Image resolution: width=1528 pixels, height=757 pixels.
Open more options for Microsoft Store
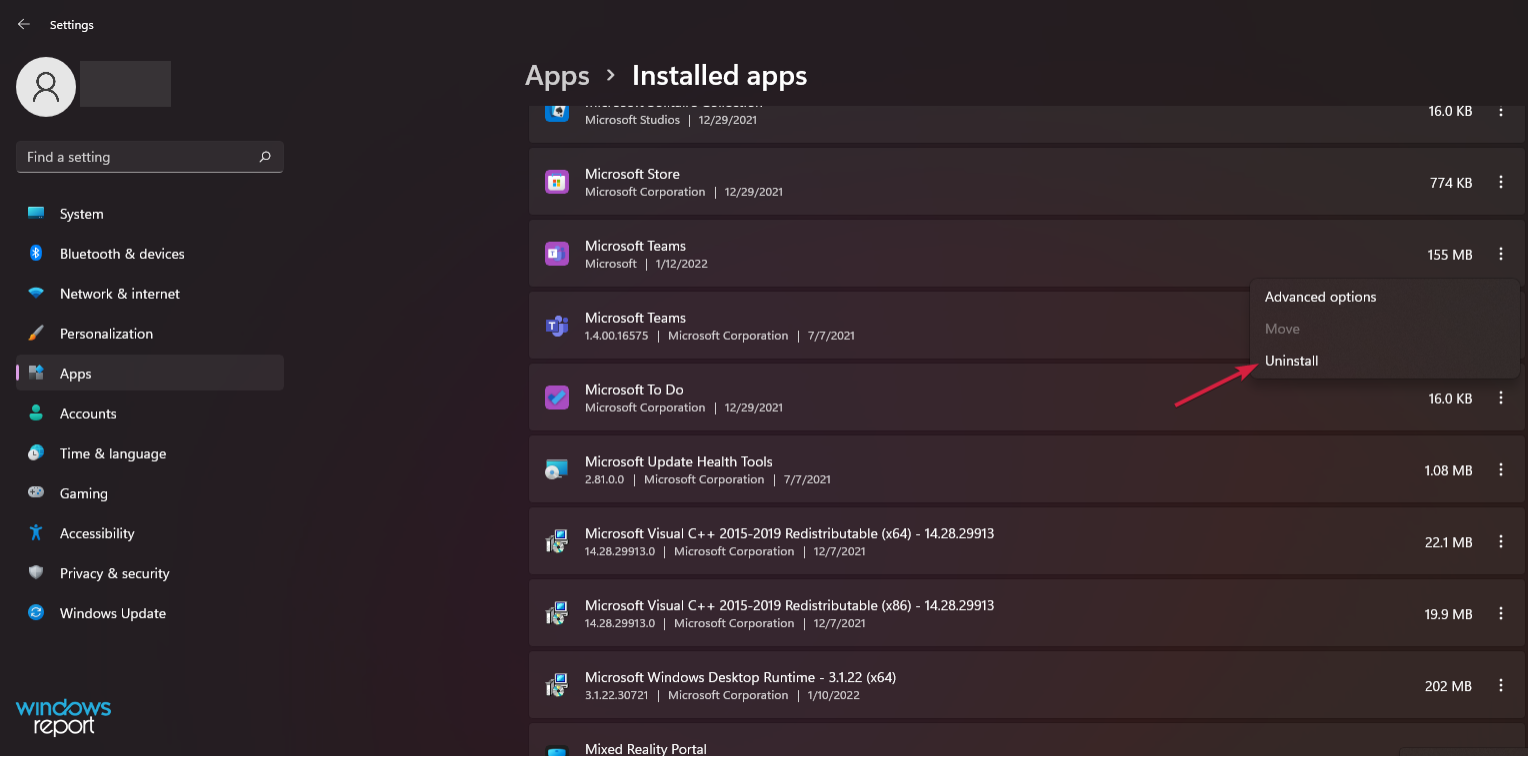1501,182
